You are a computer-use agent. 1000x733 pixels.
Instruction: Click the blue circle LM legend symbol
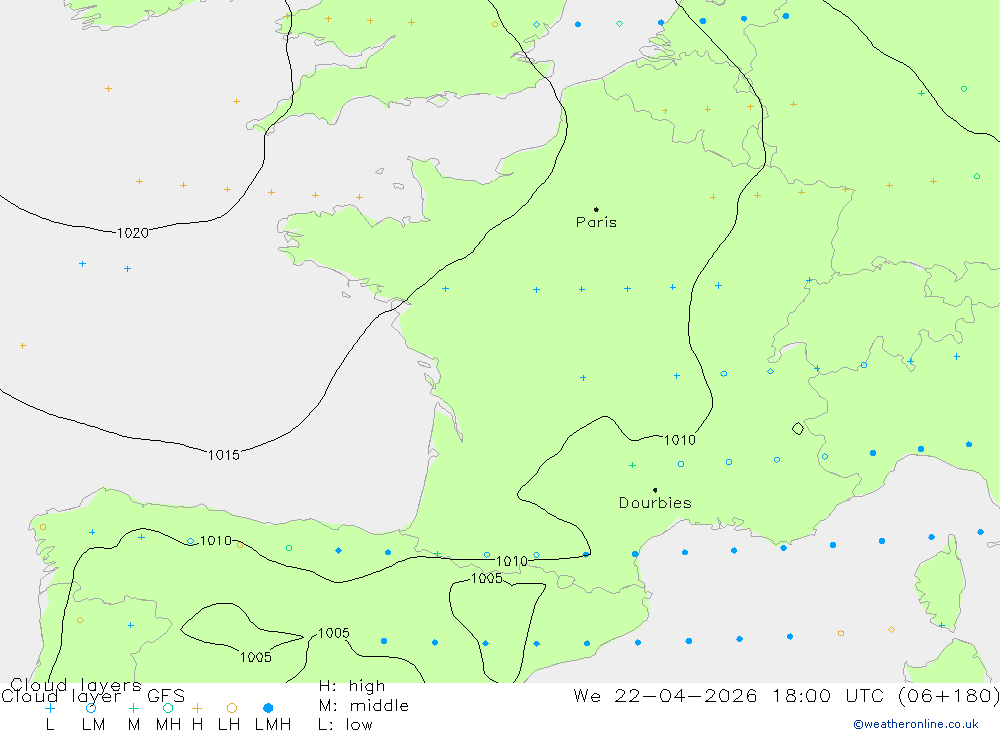point(91,708)
